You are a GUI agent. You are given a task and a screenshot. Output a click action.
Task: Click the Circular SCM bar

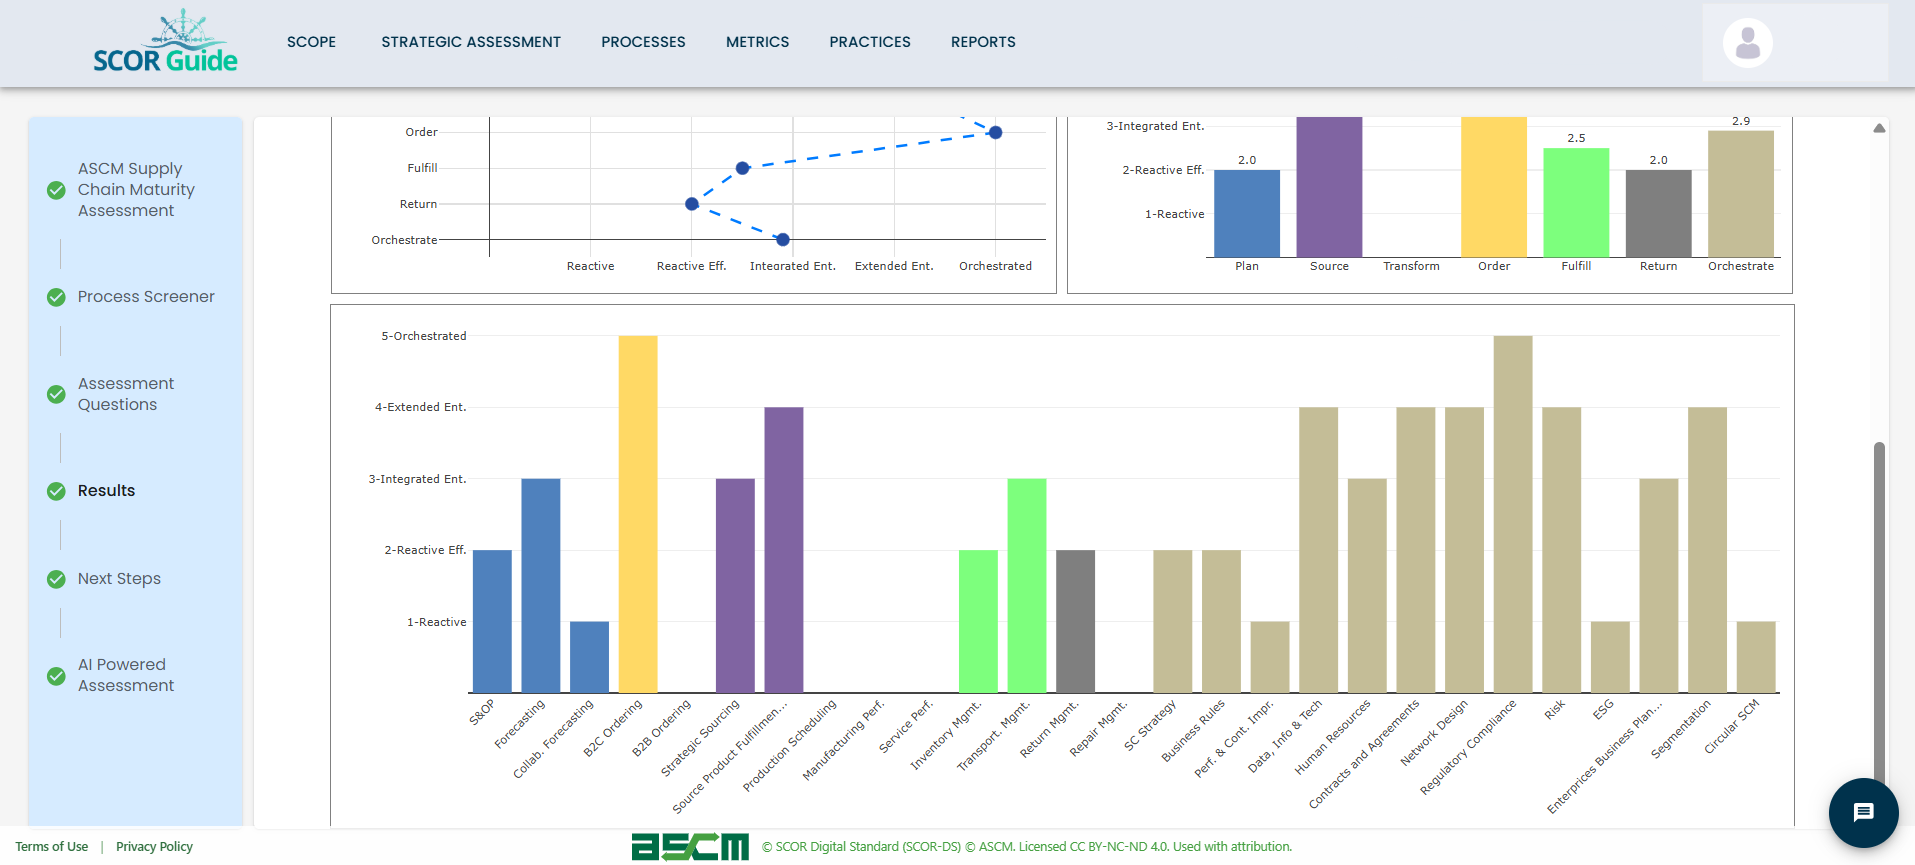[x=1756, y=657]
